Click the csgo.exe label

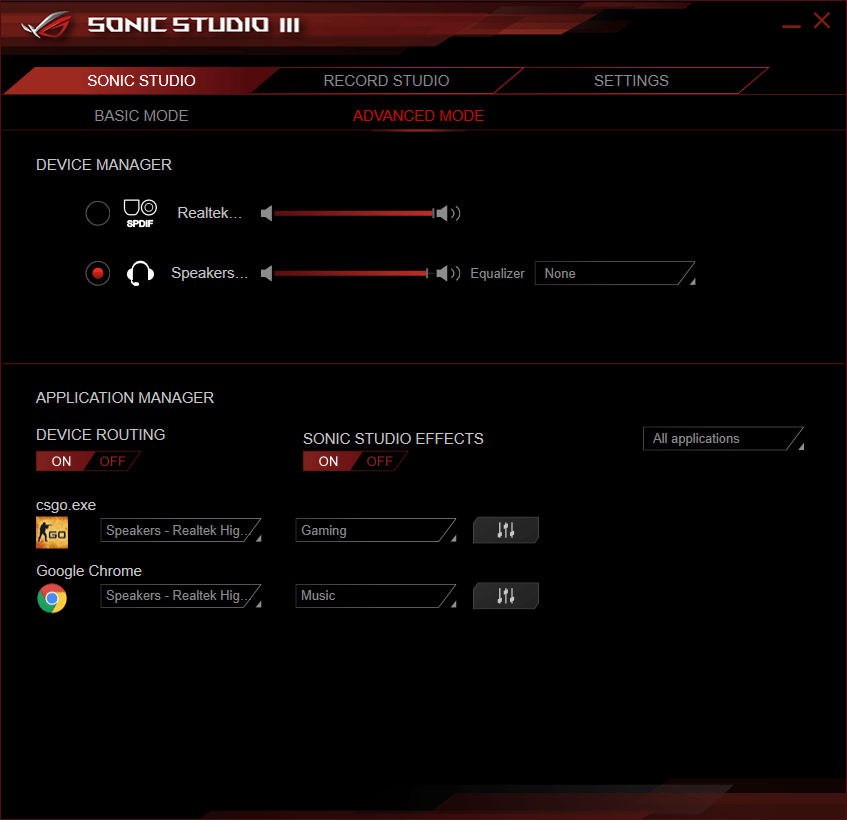(66, 505)
